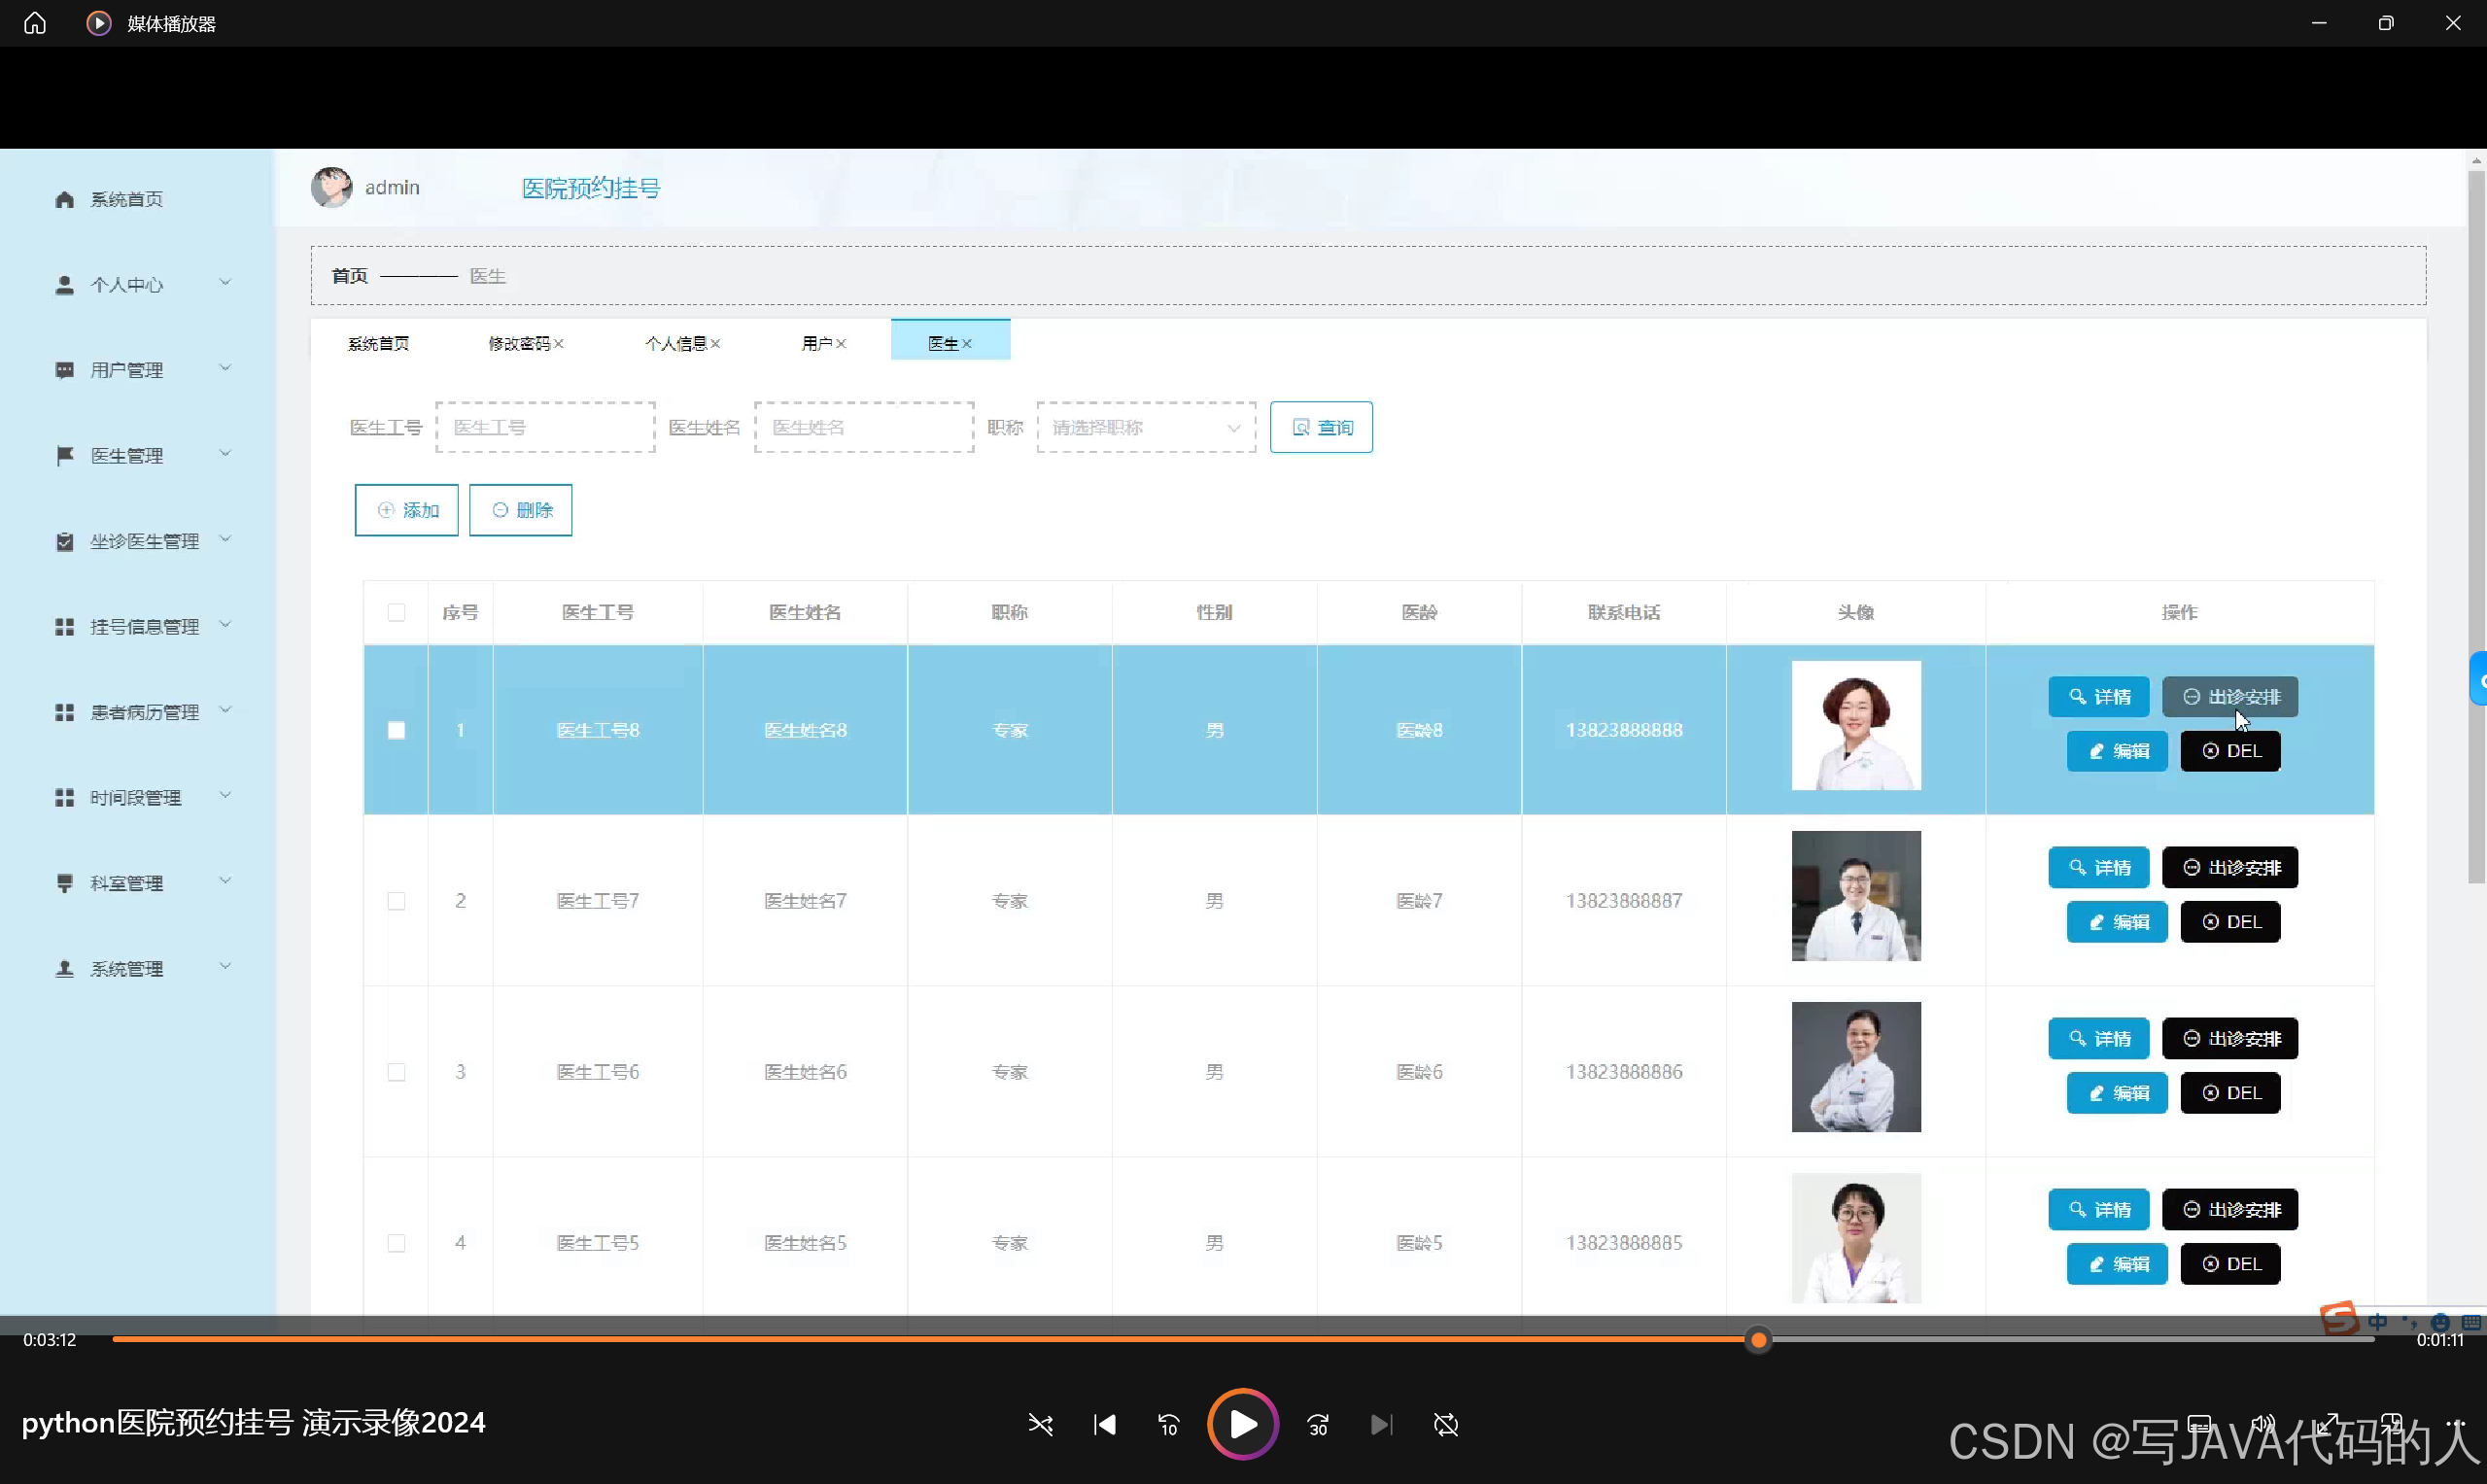Image resolution: width=2487 pixels, height=1484 pixels.
Task: Switch to the 用户 tab
Action: click(x=816, y=343)
